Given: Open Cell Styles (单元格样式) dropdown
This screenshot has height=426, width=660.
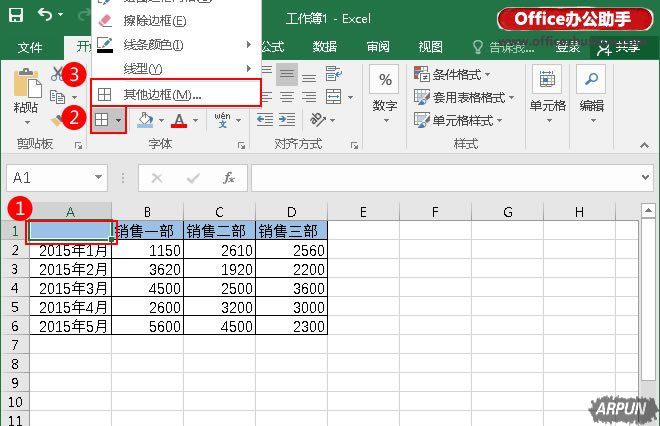Looking at the screenshot, I should tap(467, 121).
